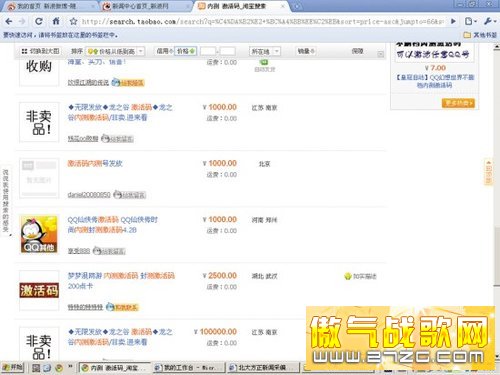The height and width of the screenshot is (375, 500).
Task: Open the location 所在地 dropdown
Action: tap(265, 51)
